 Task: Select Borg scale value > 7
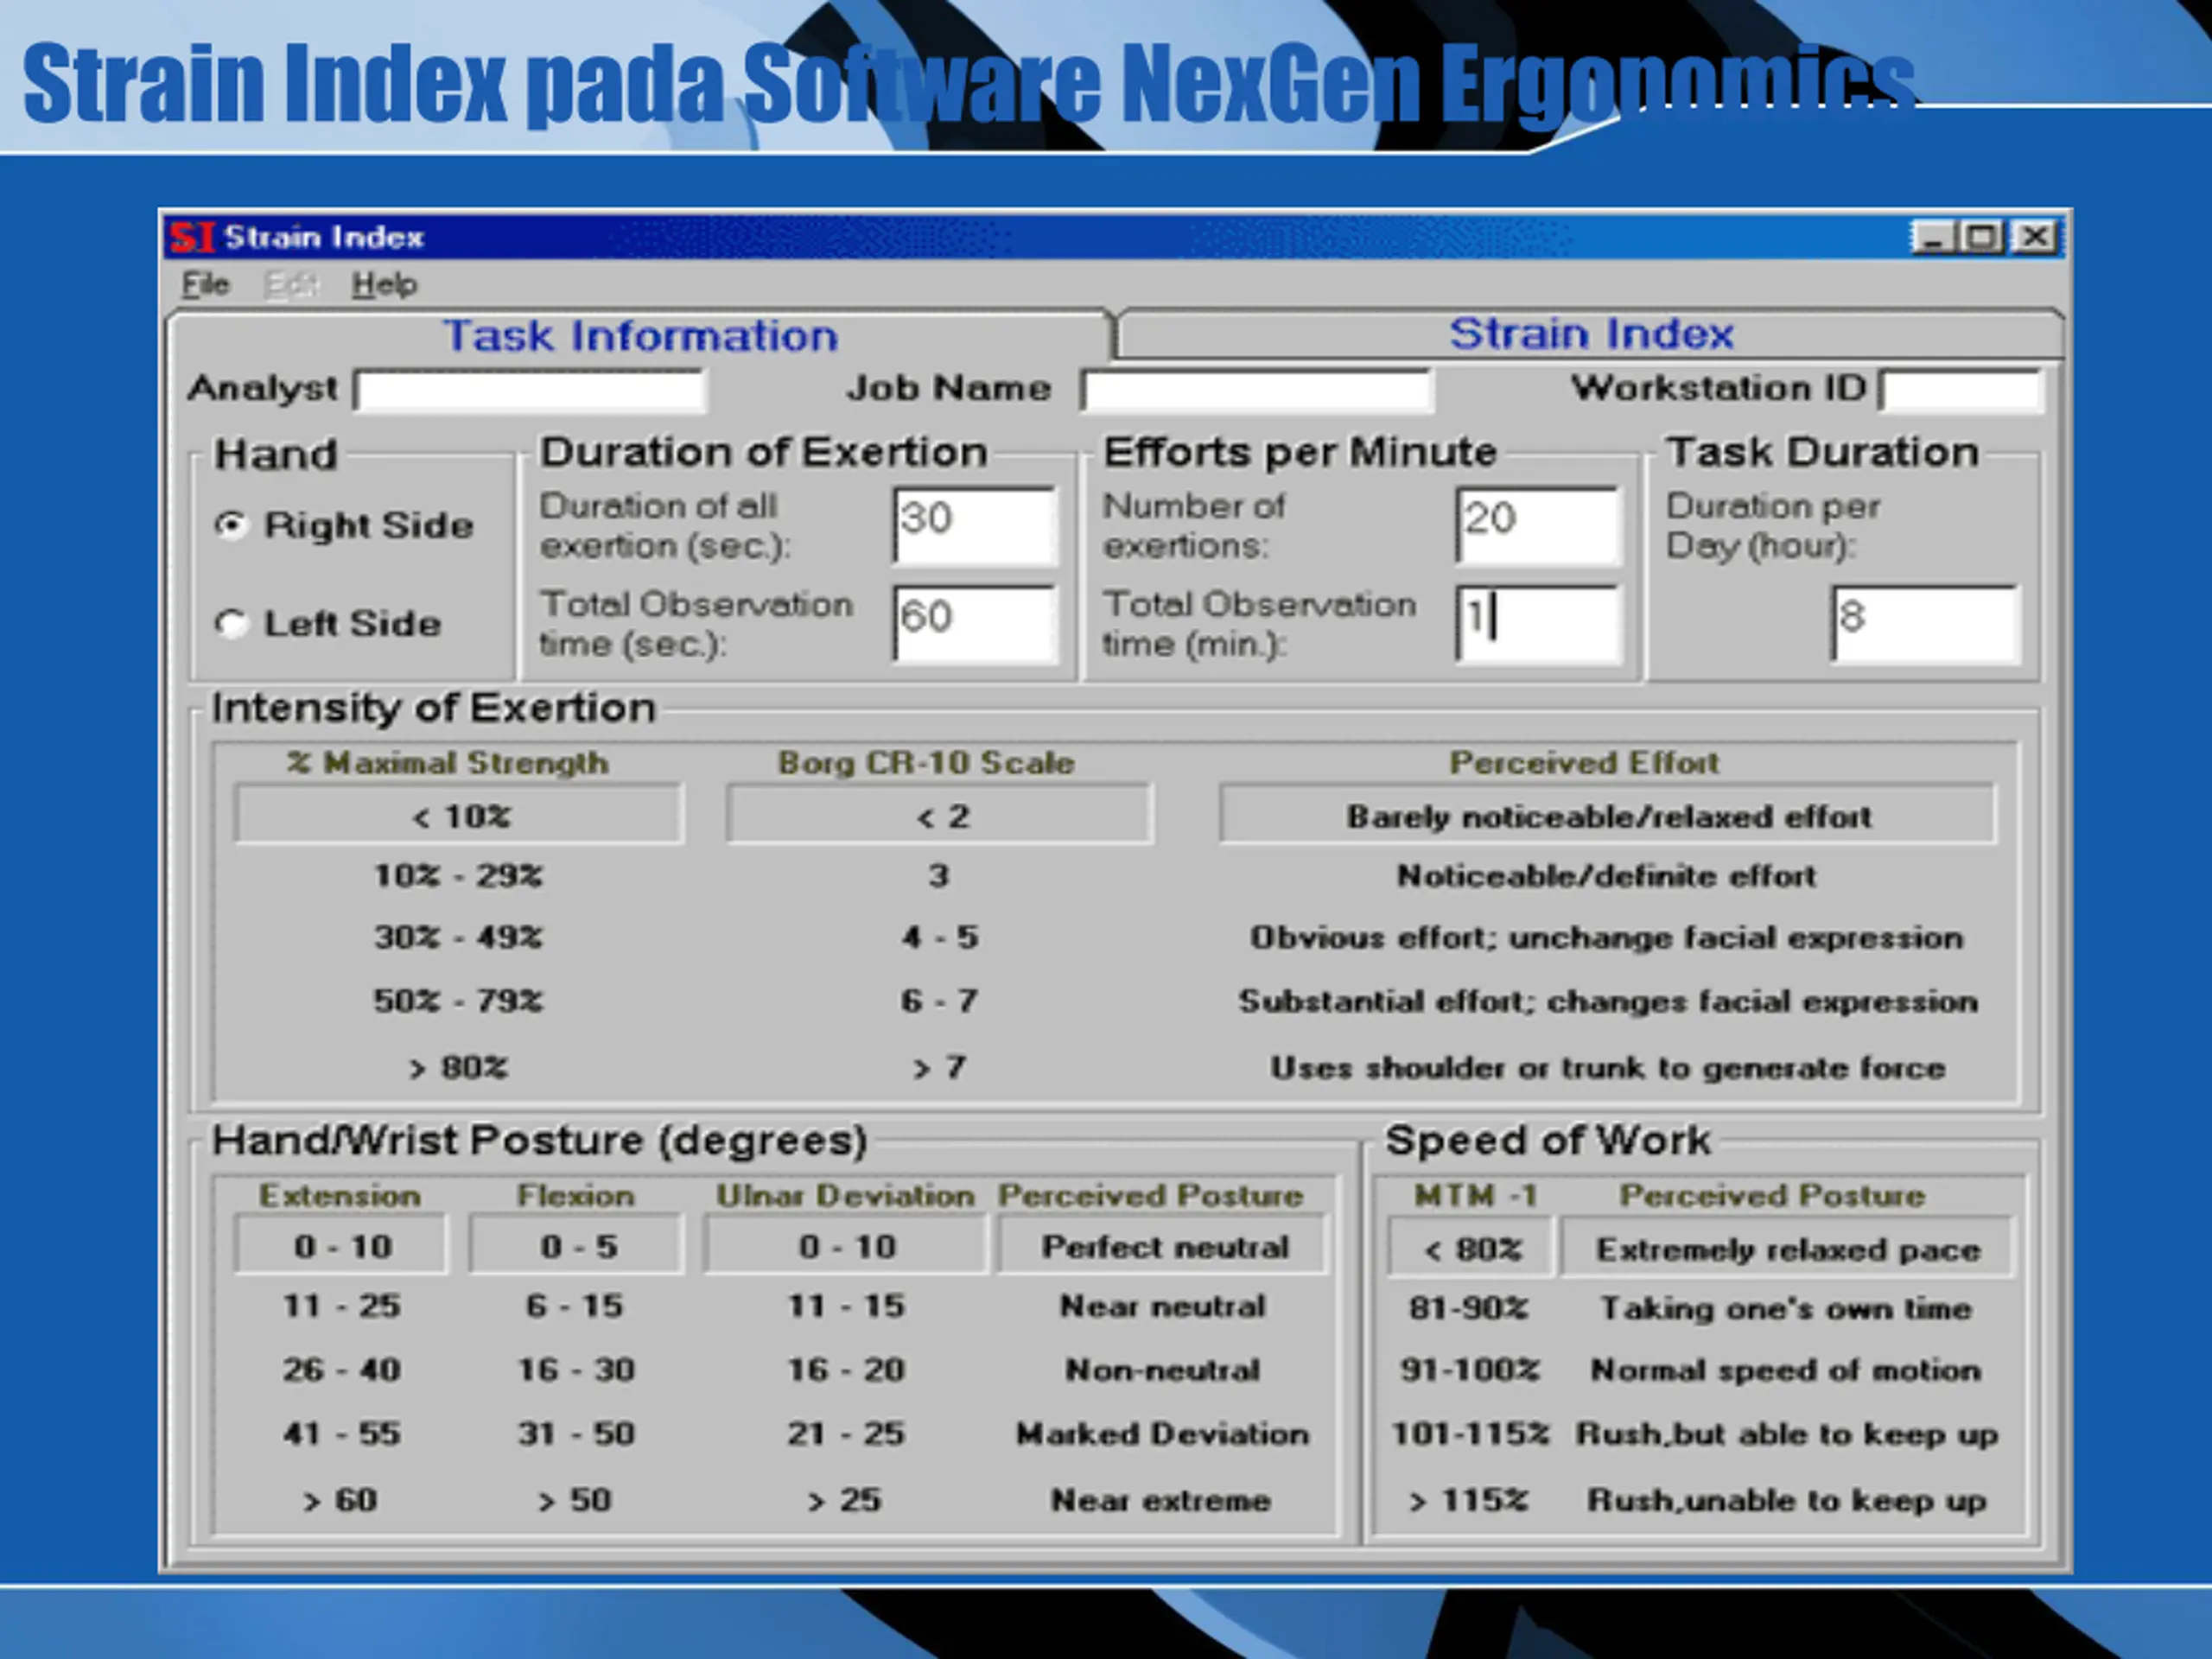pyautogui.click(x=939, y=1067)
